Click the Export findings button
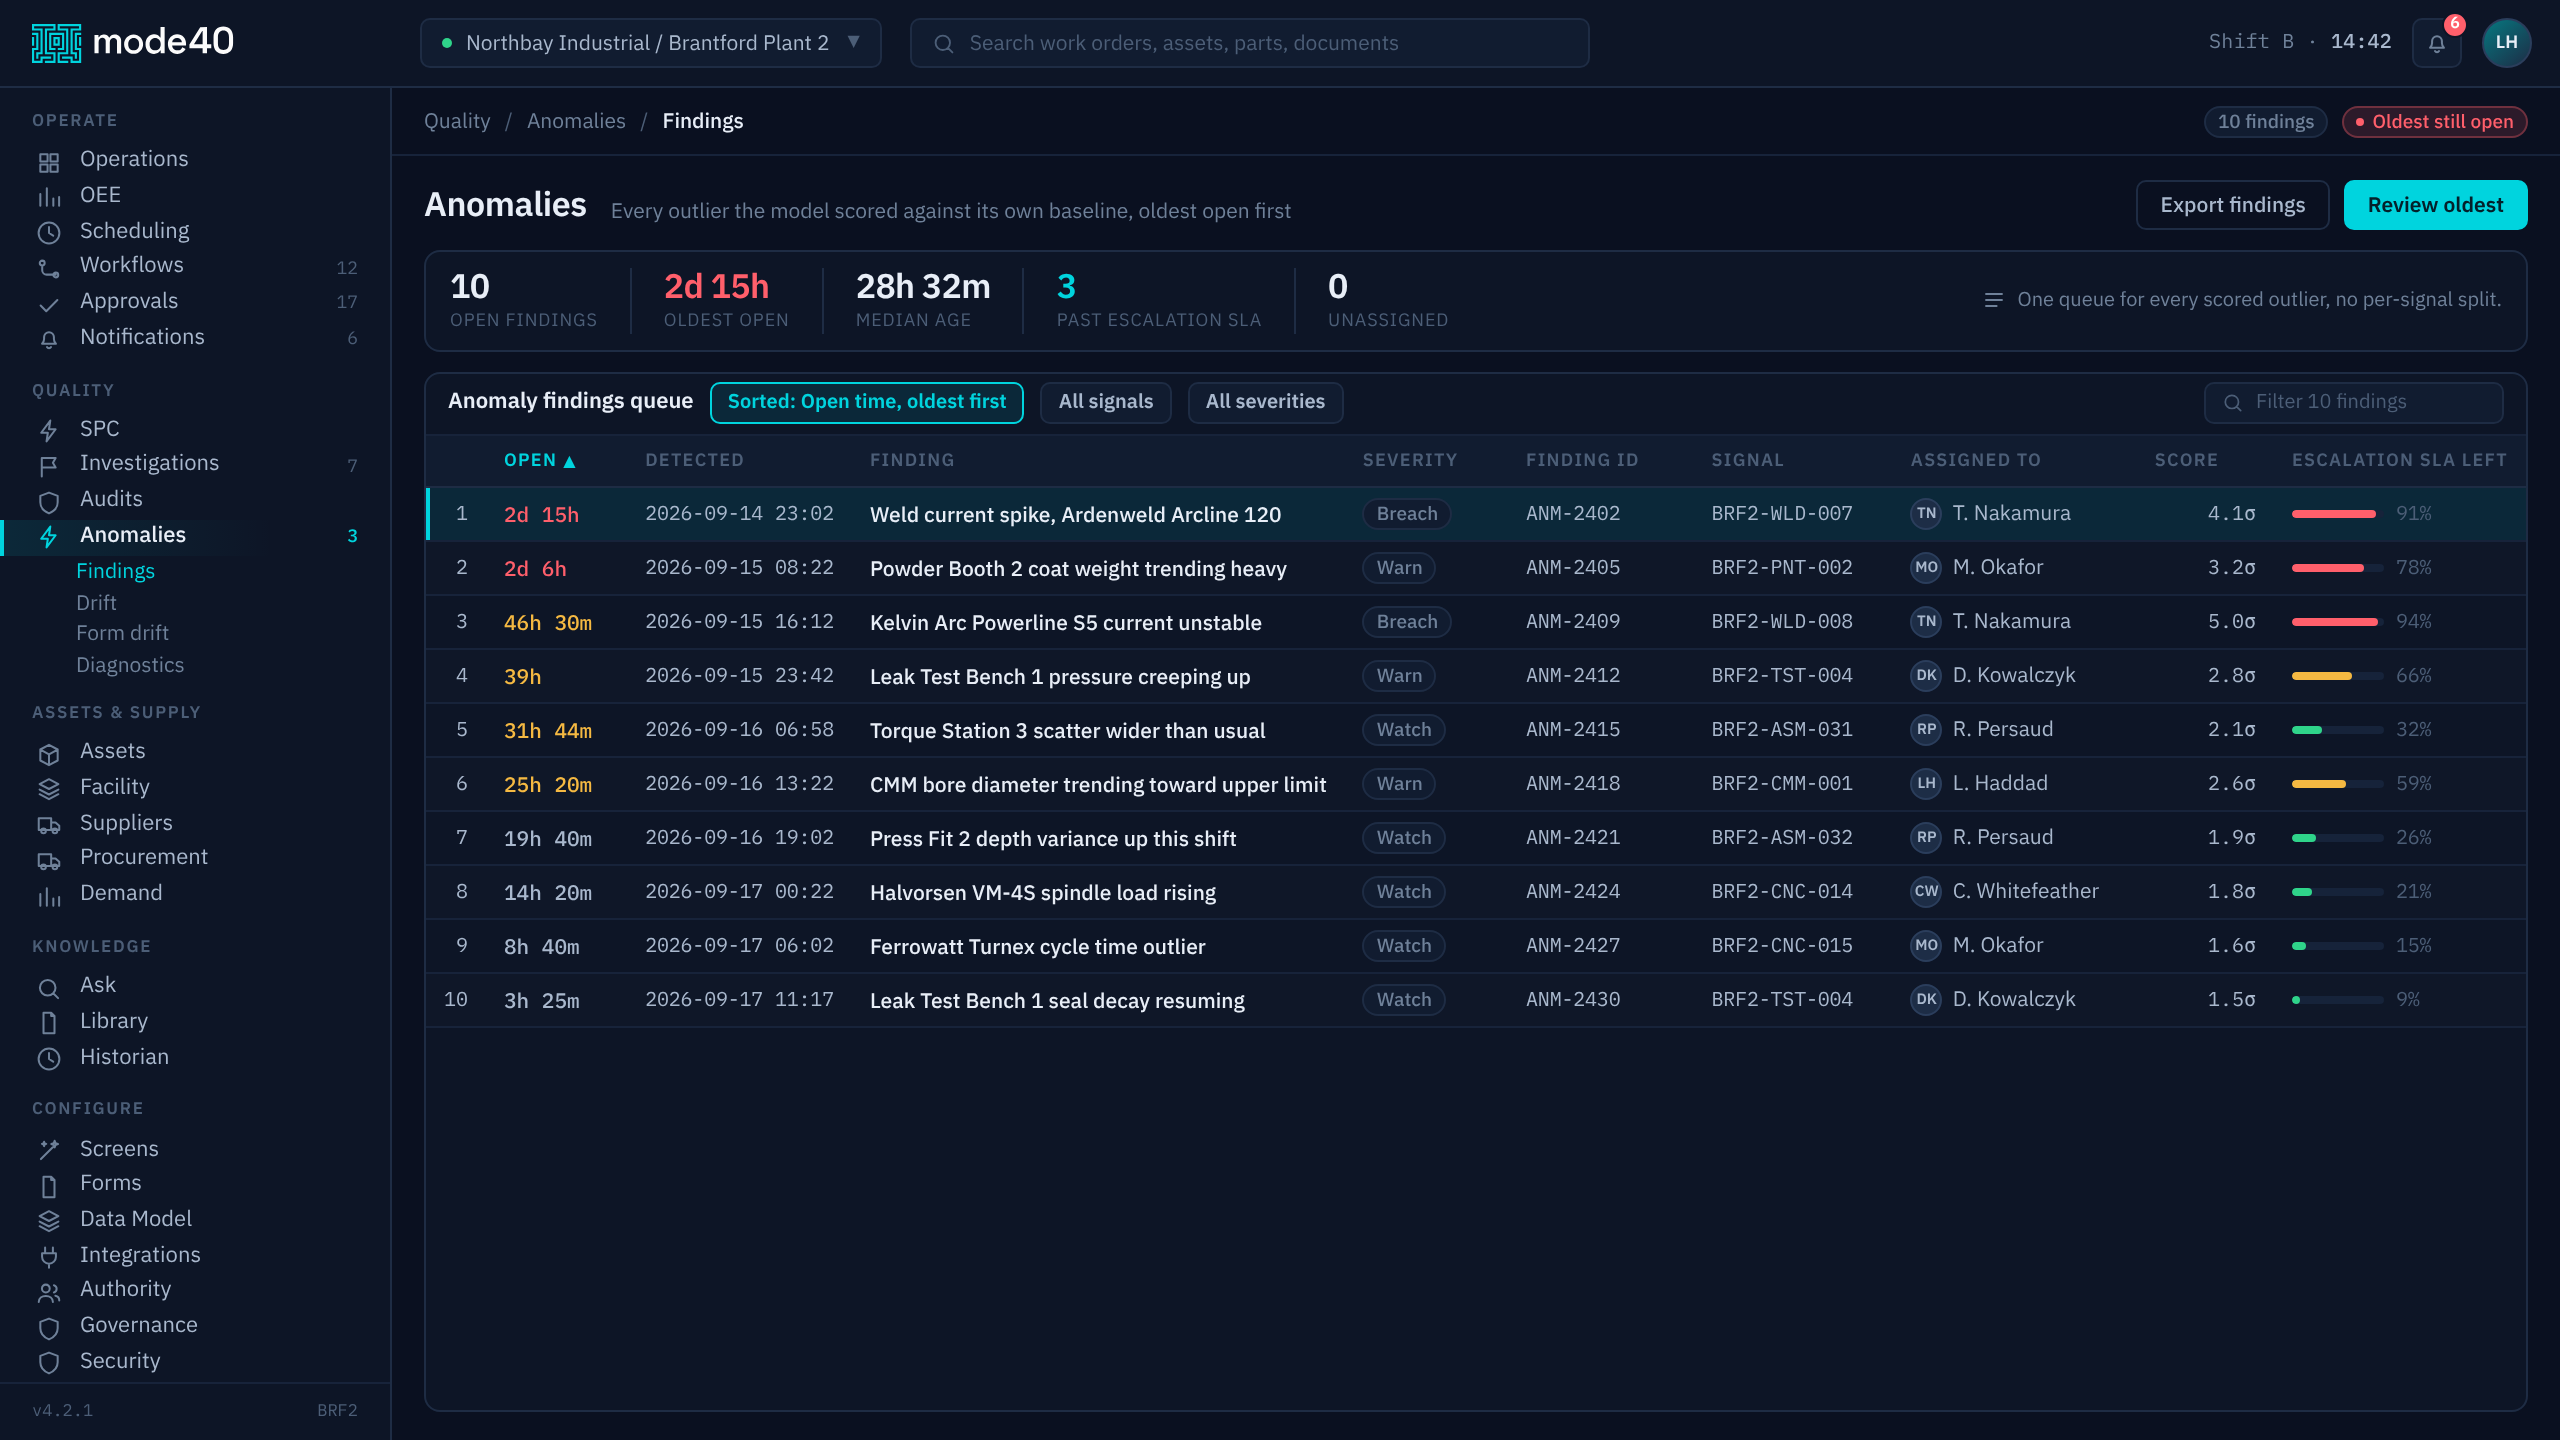The image size is (2560, 1440). (x=2232, y=205)
